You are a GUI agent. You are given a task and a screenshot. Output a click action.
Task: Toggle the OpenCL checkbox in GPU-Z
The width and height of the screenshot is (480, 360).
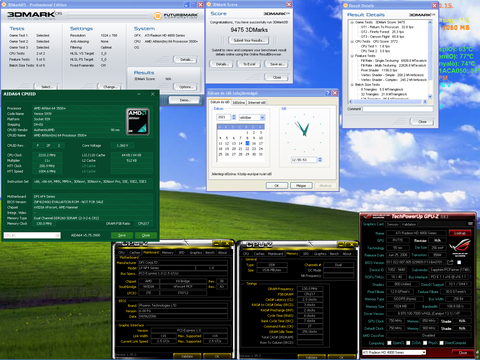point(389,343)
